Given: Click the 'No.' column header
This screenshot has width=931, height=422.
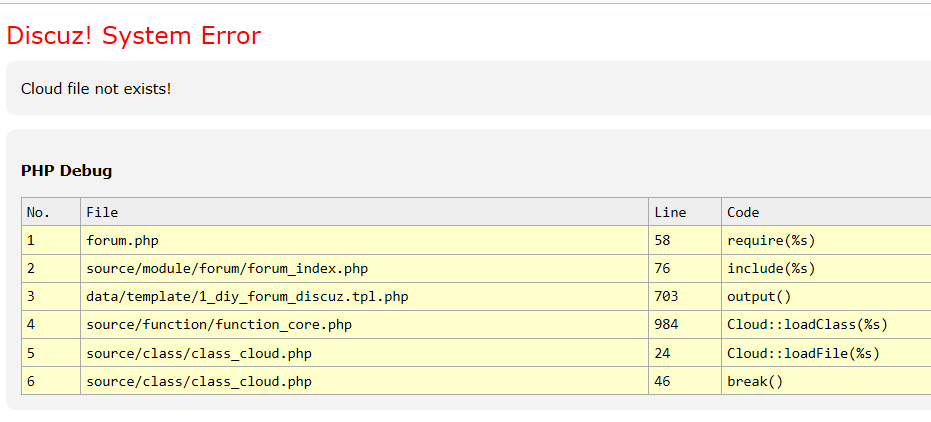Looking at the screenshot, I should tap(38, 212).
